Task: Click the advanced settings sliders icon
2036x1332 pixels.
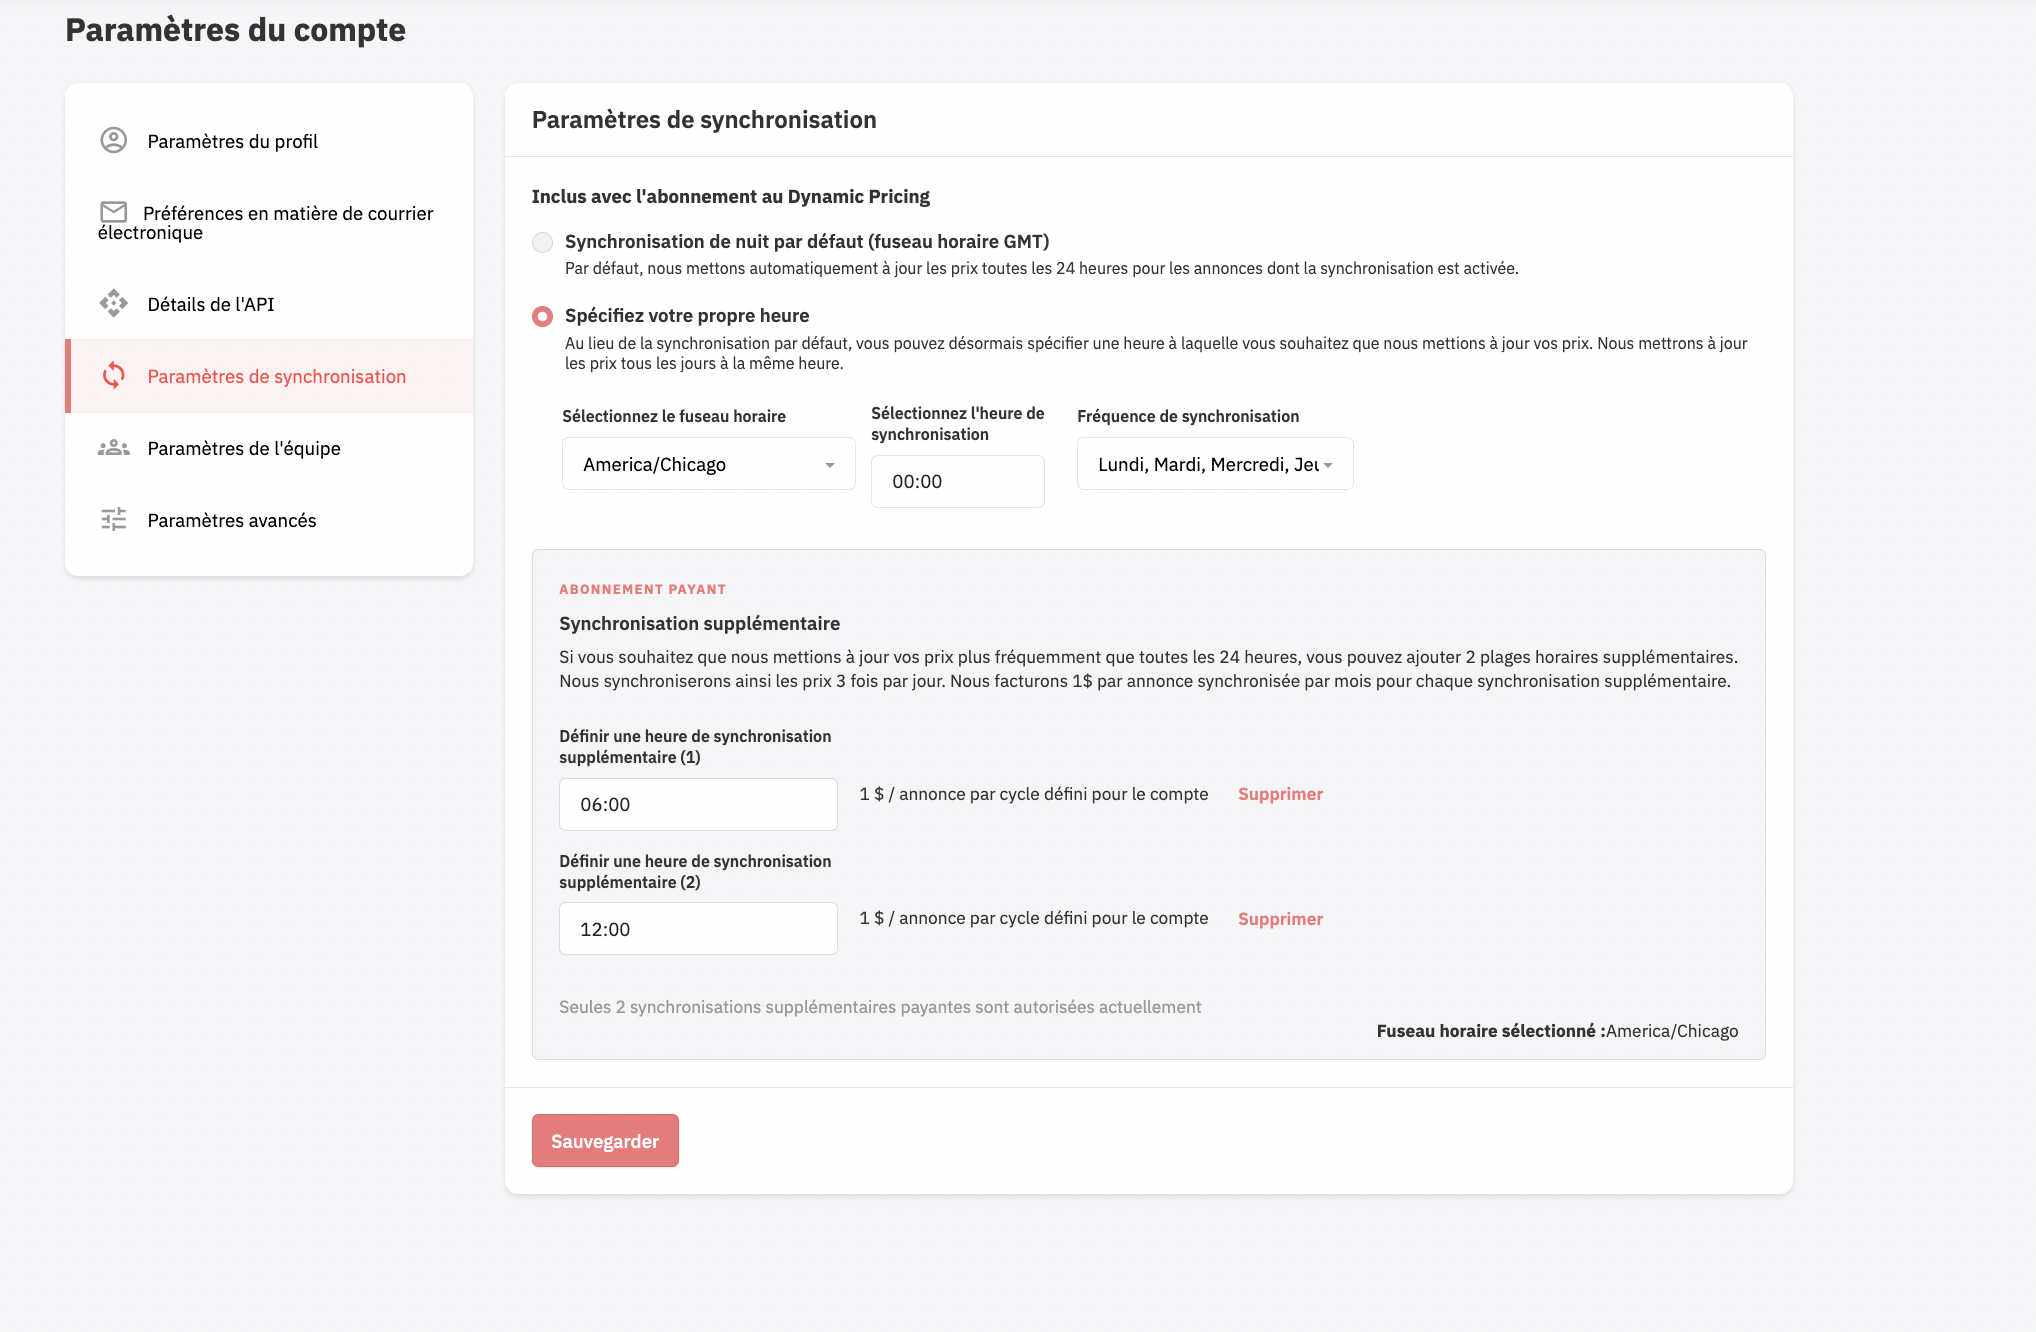Action: (114, 519)
